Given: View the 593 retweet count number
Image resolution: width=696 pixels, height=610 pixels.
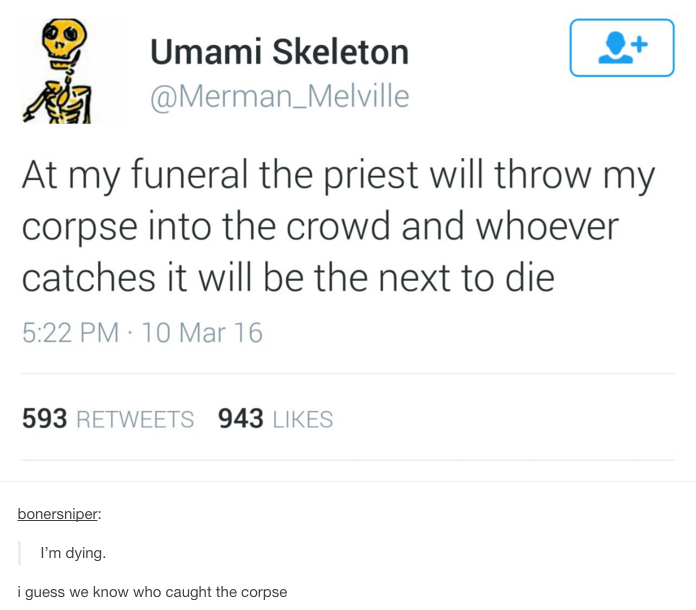Looking at the screenshot, I should point(44,419).
